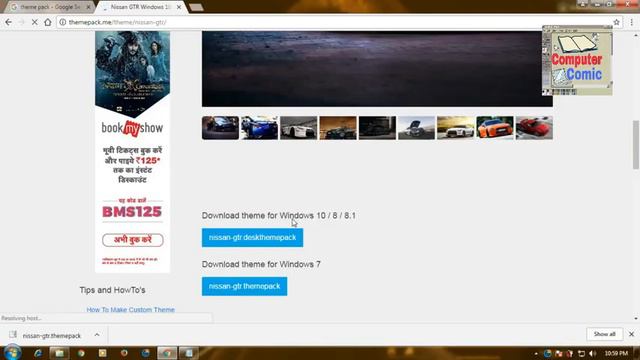The image size is (640, 360).
Task: Select the silver car on grey road thumbnail
Action: [x=416, y=128]
